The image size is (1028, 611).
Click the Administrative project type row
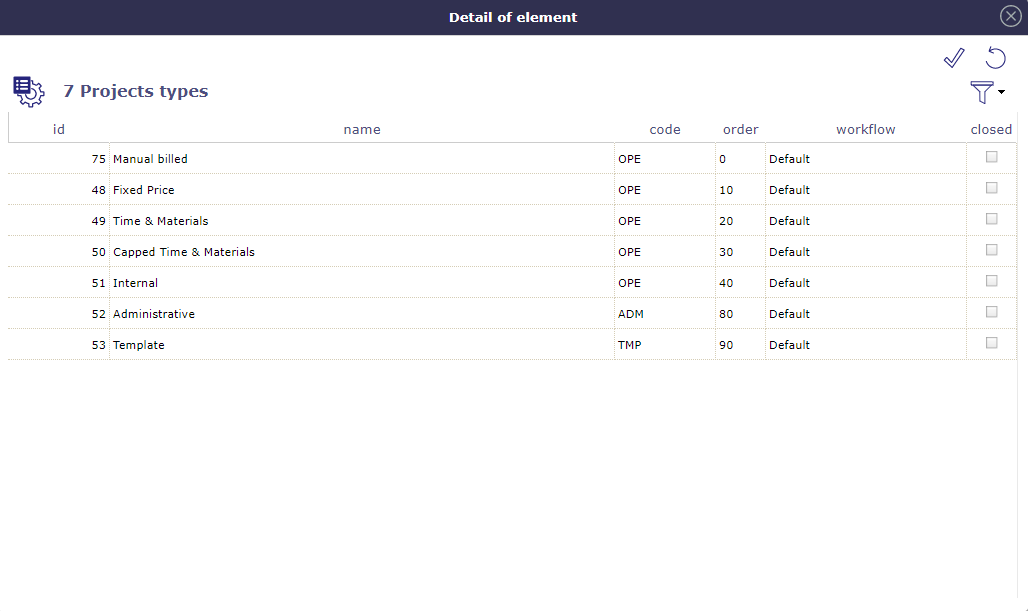coord(154,314)
